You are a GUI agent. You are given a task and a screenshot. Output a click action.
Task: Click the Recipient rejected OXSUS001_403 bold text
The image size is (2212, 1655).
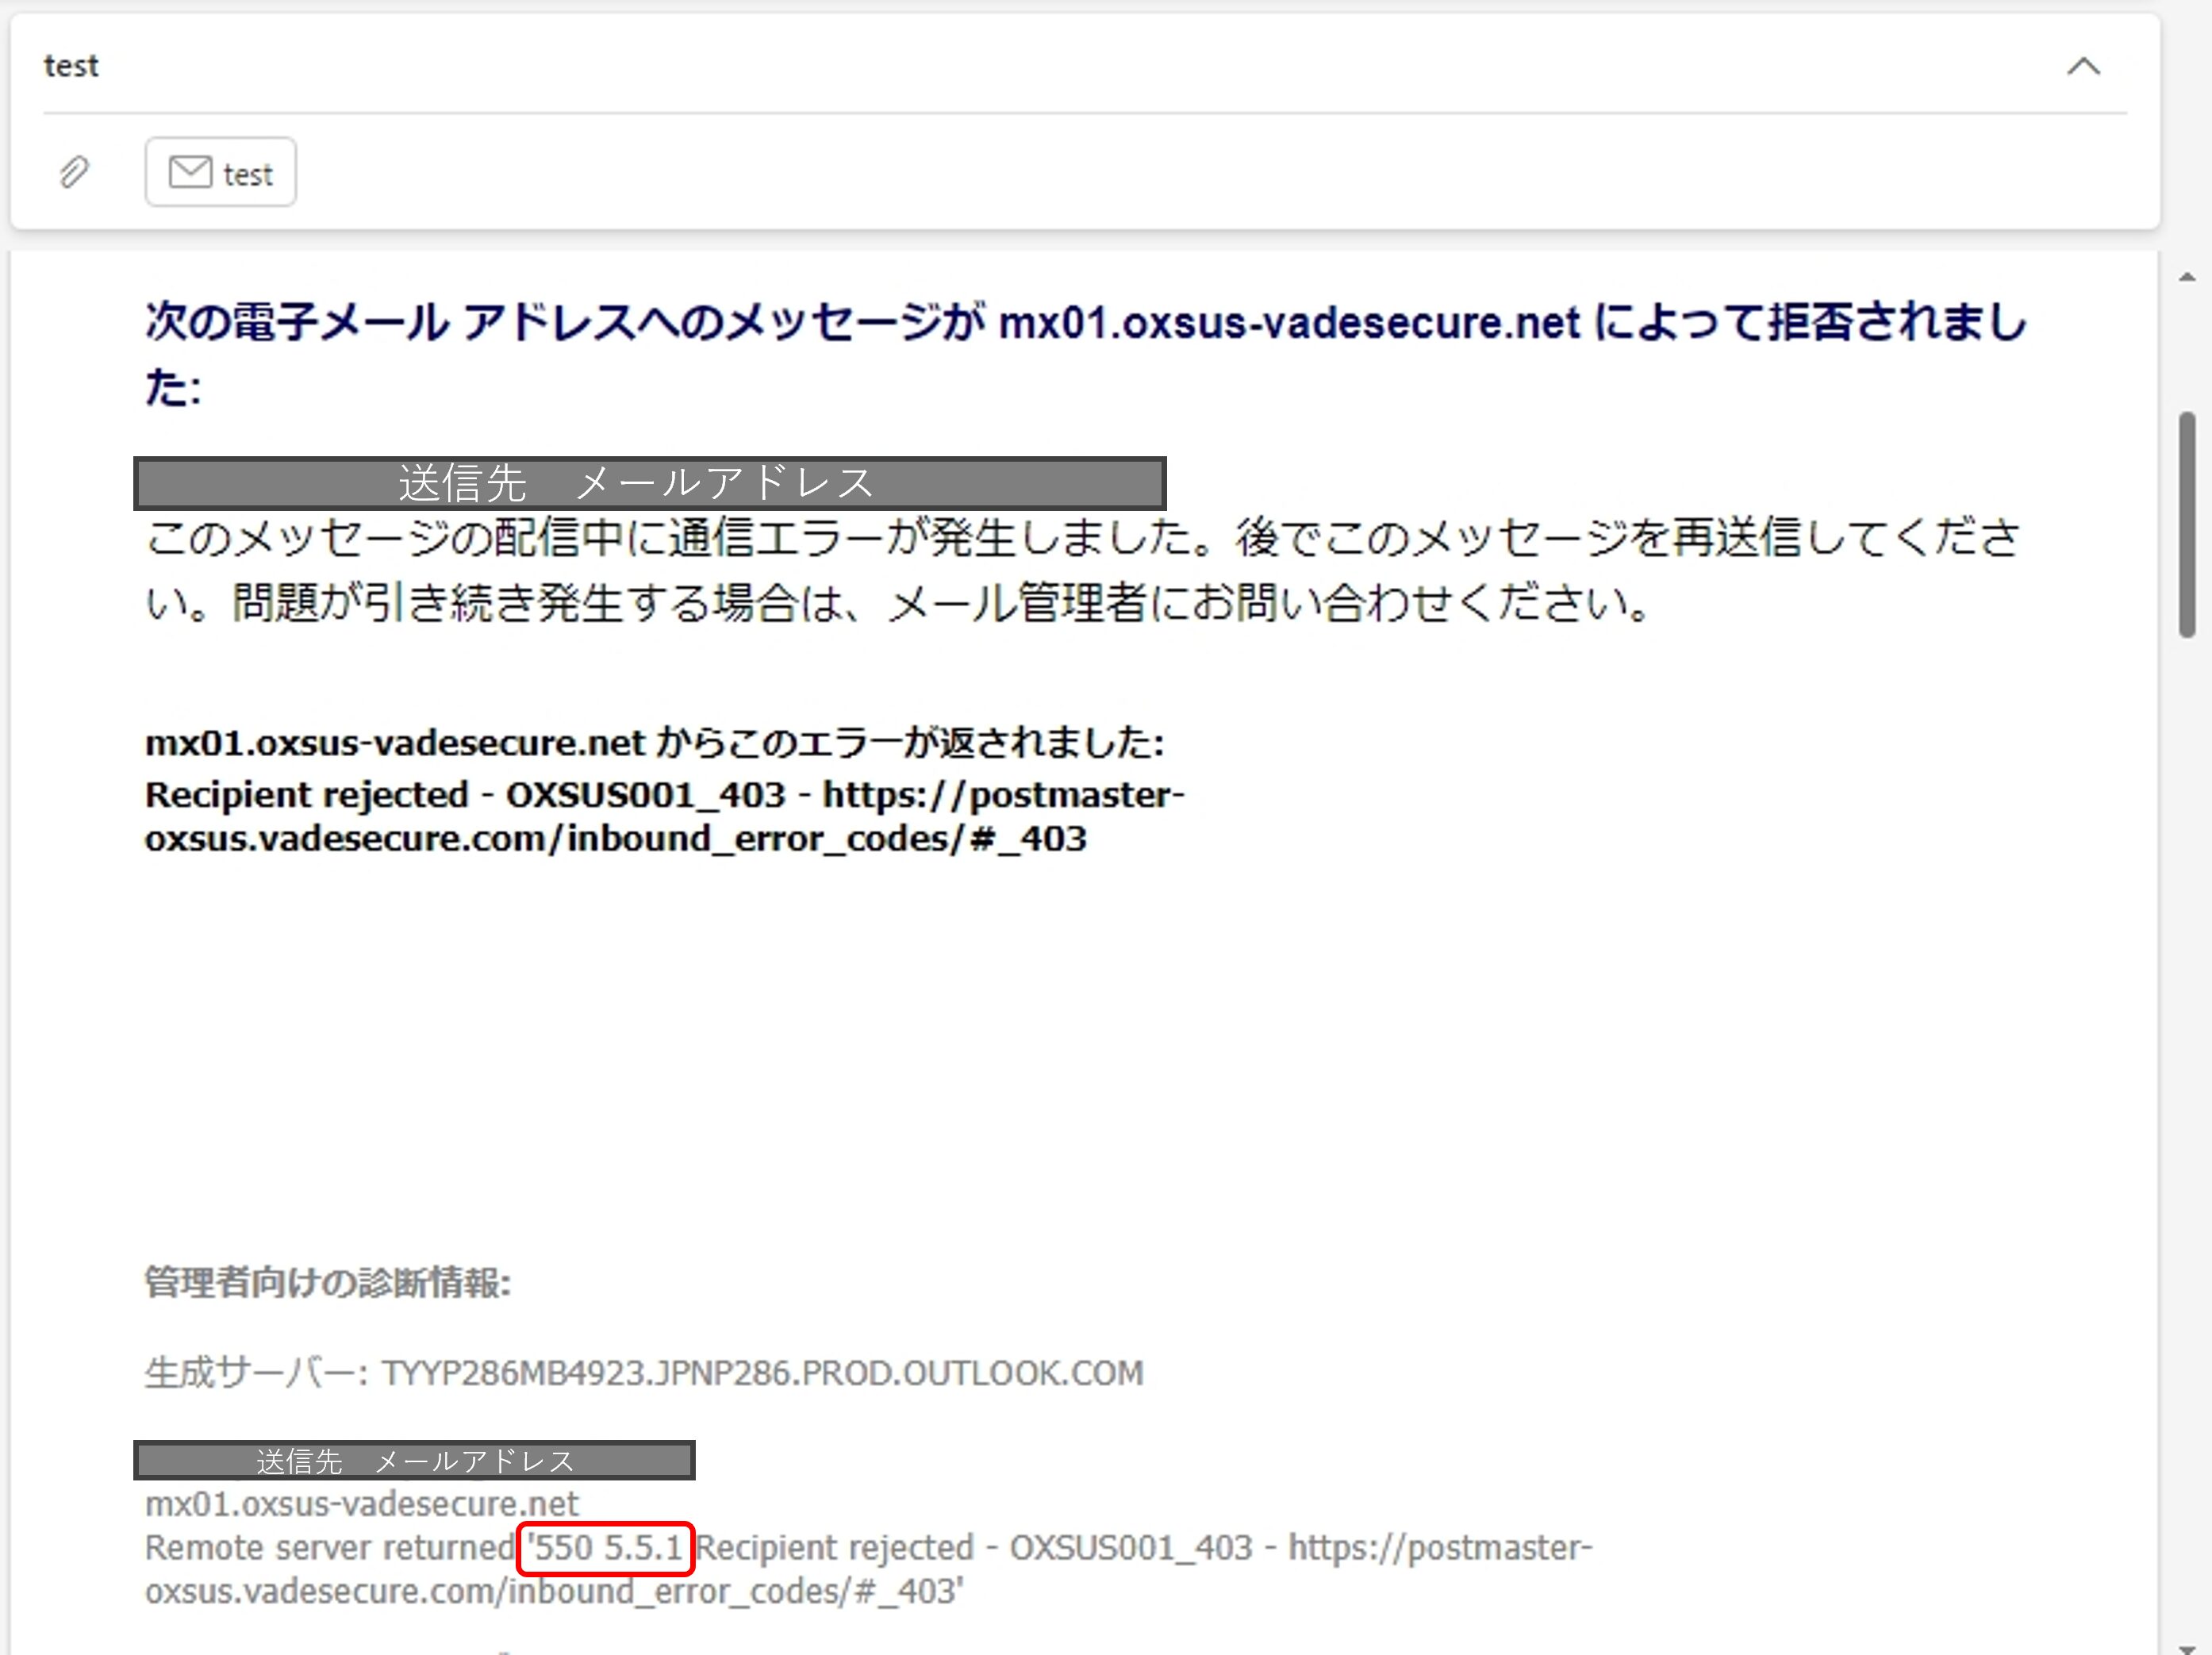click(x=464, y=795)
